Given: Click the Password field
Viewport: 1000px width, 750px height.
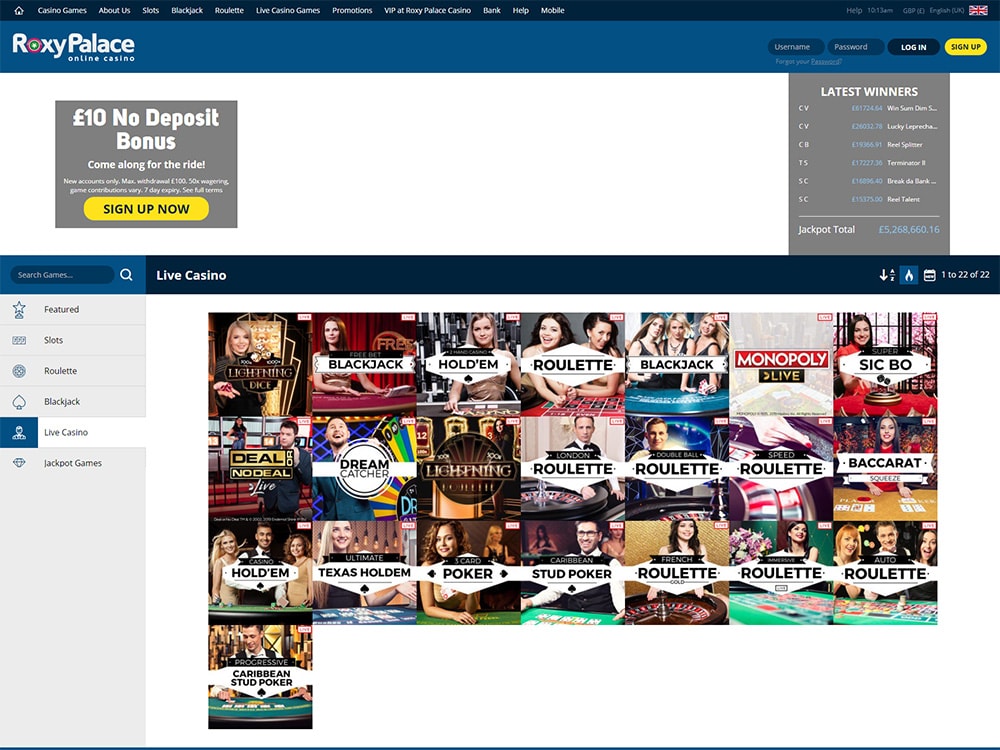Looking at the screenshot, I should 856,47.
